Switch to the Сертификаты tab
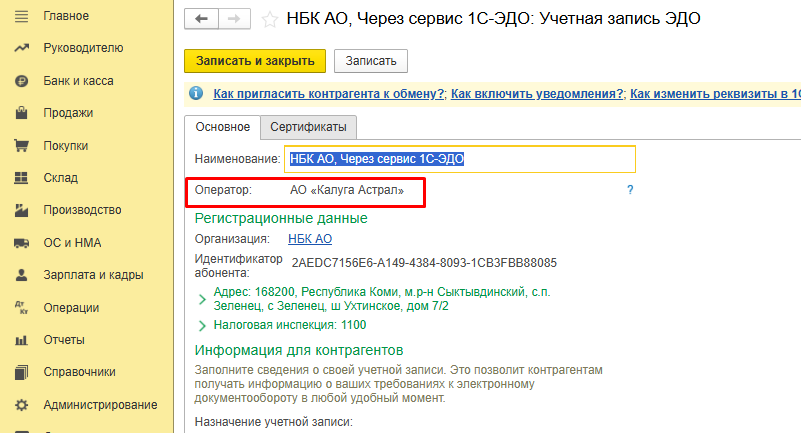Image resolution: width=801 pixels, height=433 pixels. pyautogui.click(x=309, y=127)
